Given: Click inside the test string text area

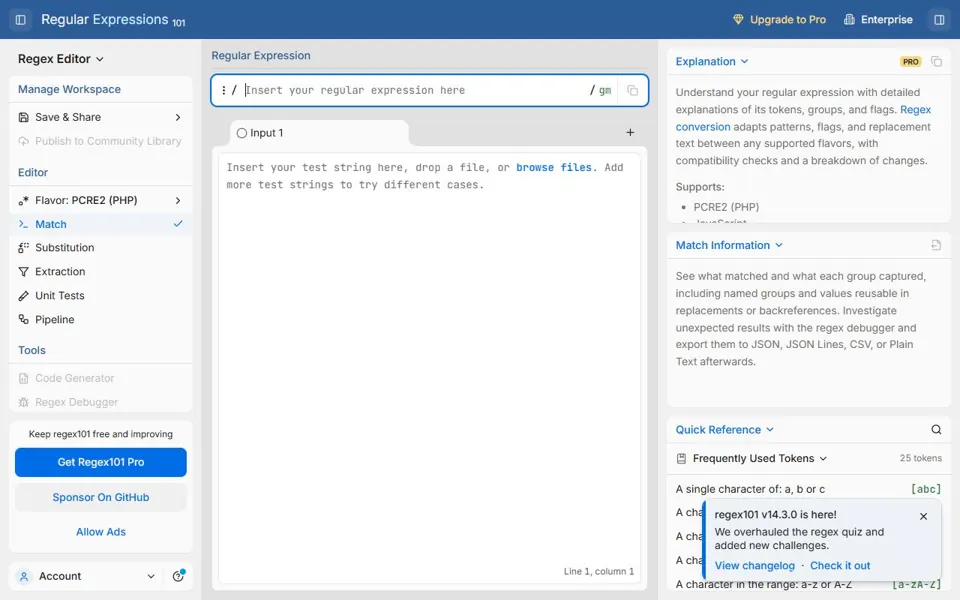Looking at the screenshot, I should 429,367.
